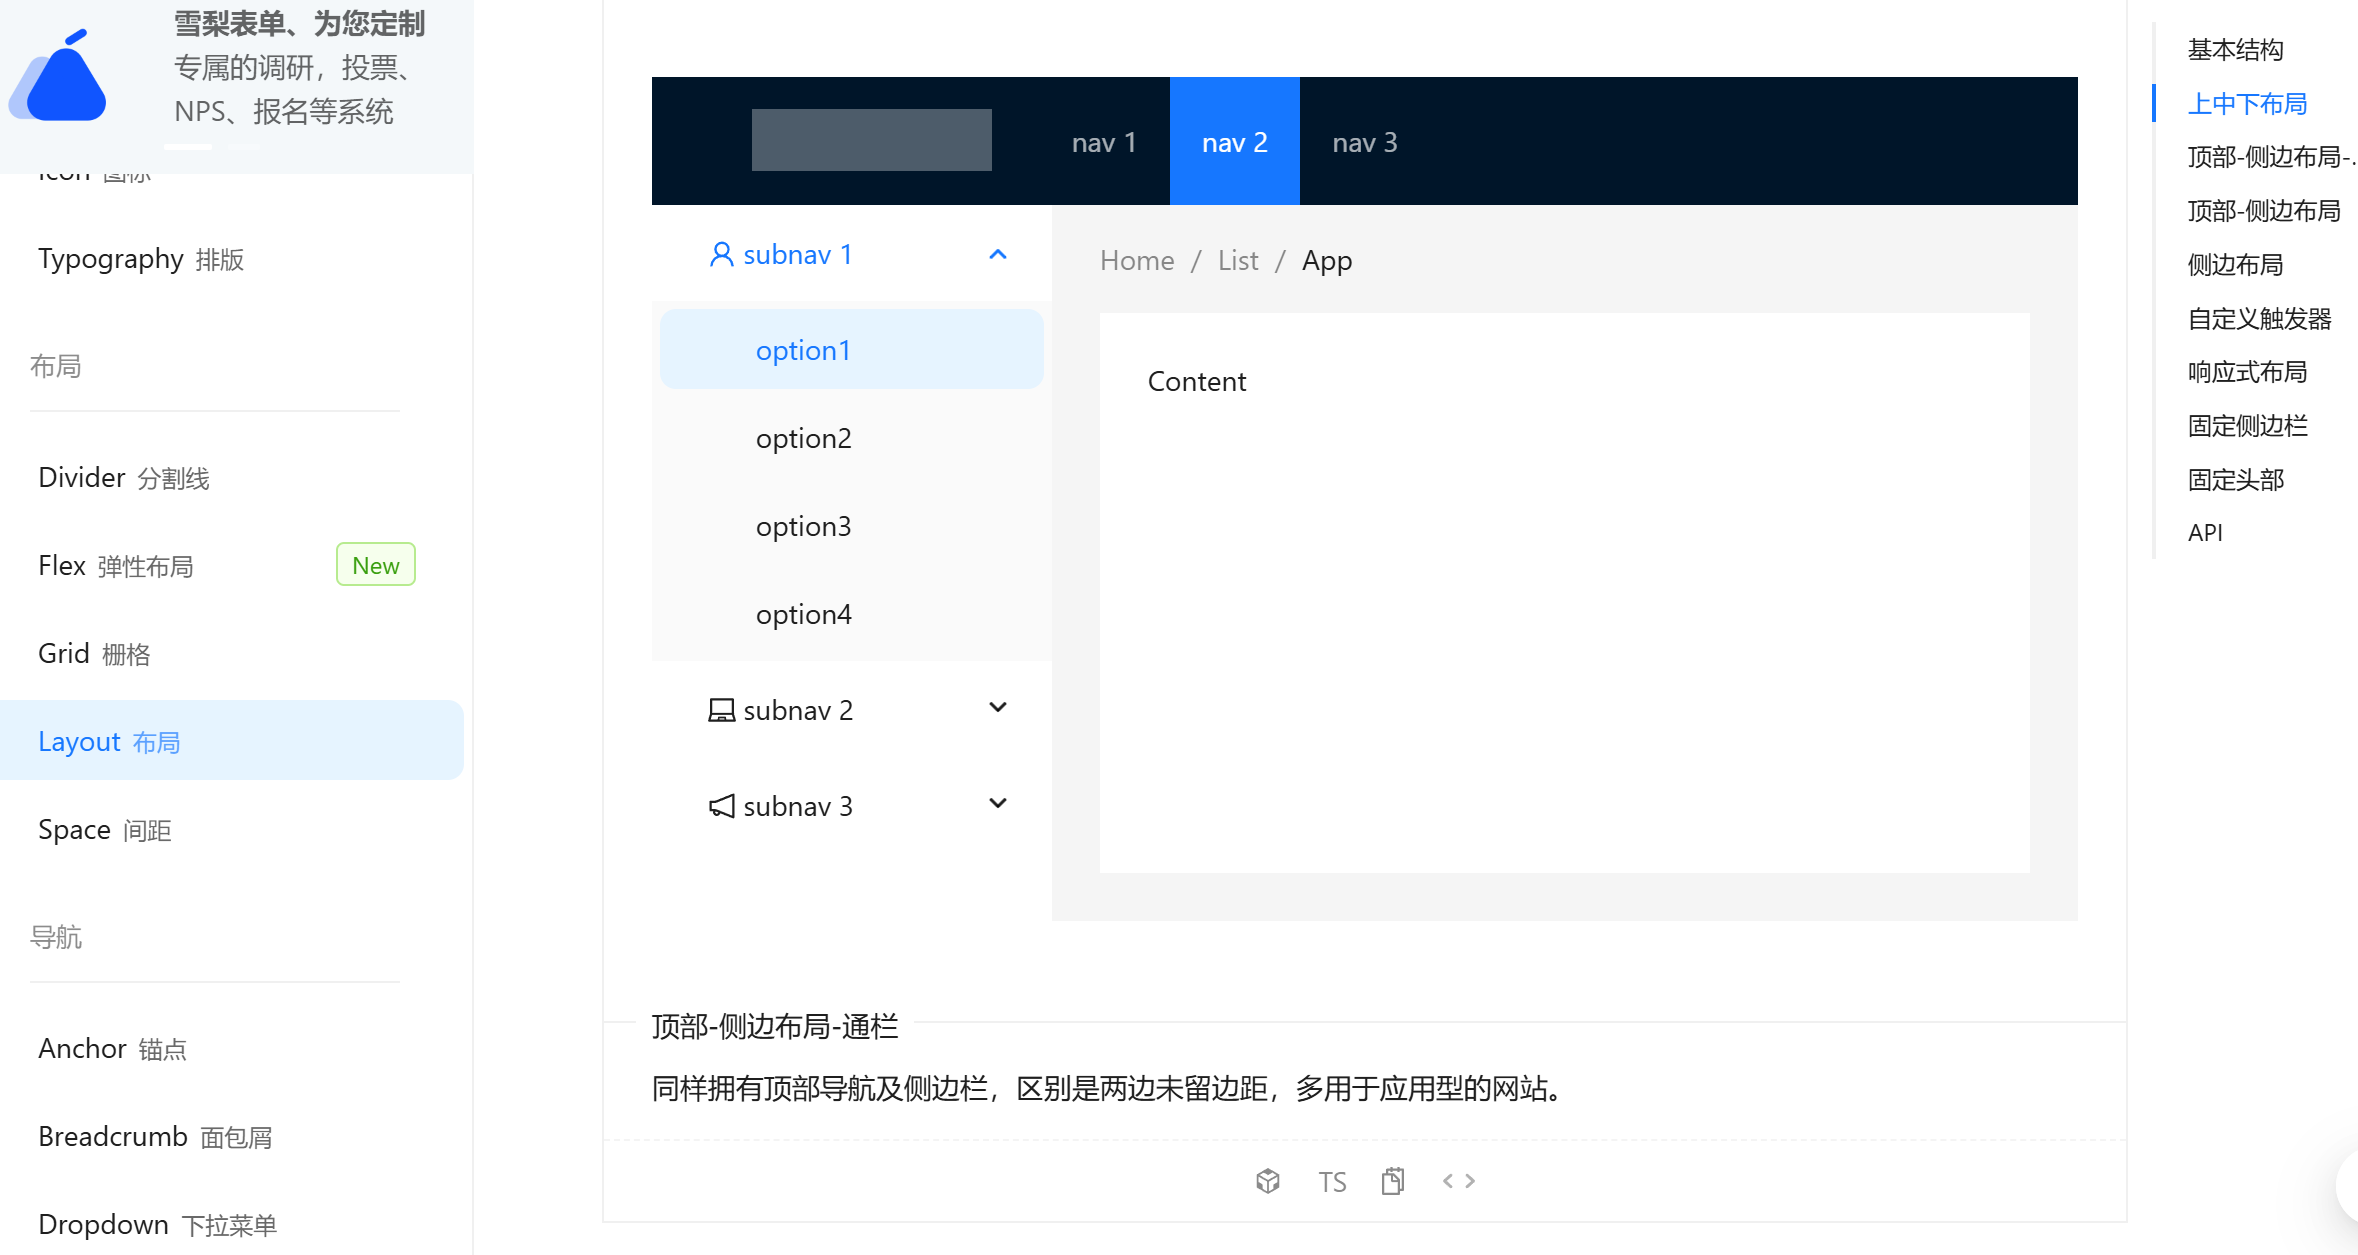Viewport: 2358px width, 1255px height.
Task: Click the Home breadcrumb link
Action: pyautogui.click(x=1137, y=260)
